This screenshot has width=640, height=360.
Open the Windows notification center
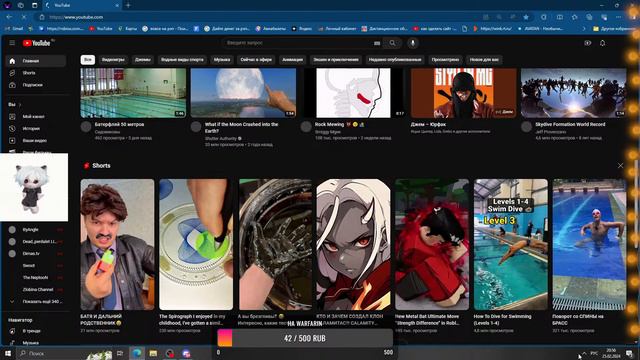coord(629,353)
